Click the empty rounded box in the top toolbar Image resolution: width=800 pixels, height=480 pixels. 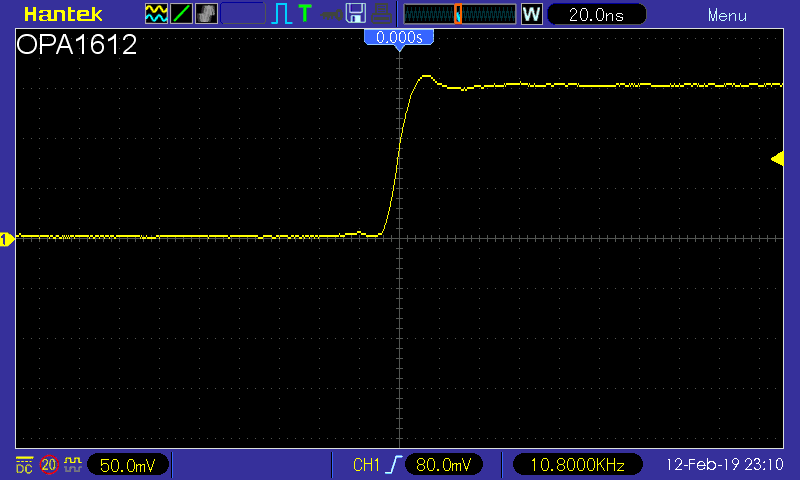[243, 14]
